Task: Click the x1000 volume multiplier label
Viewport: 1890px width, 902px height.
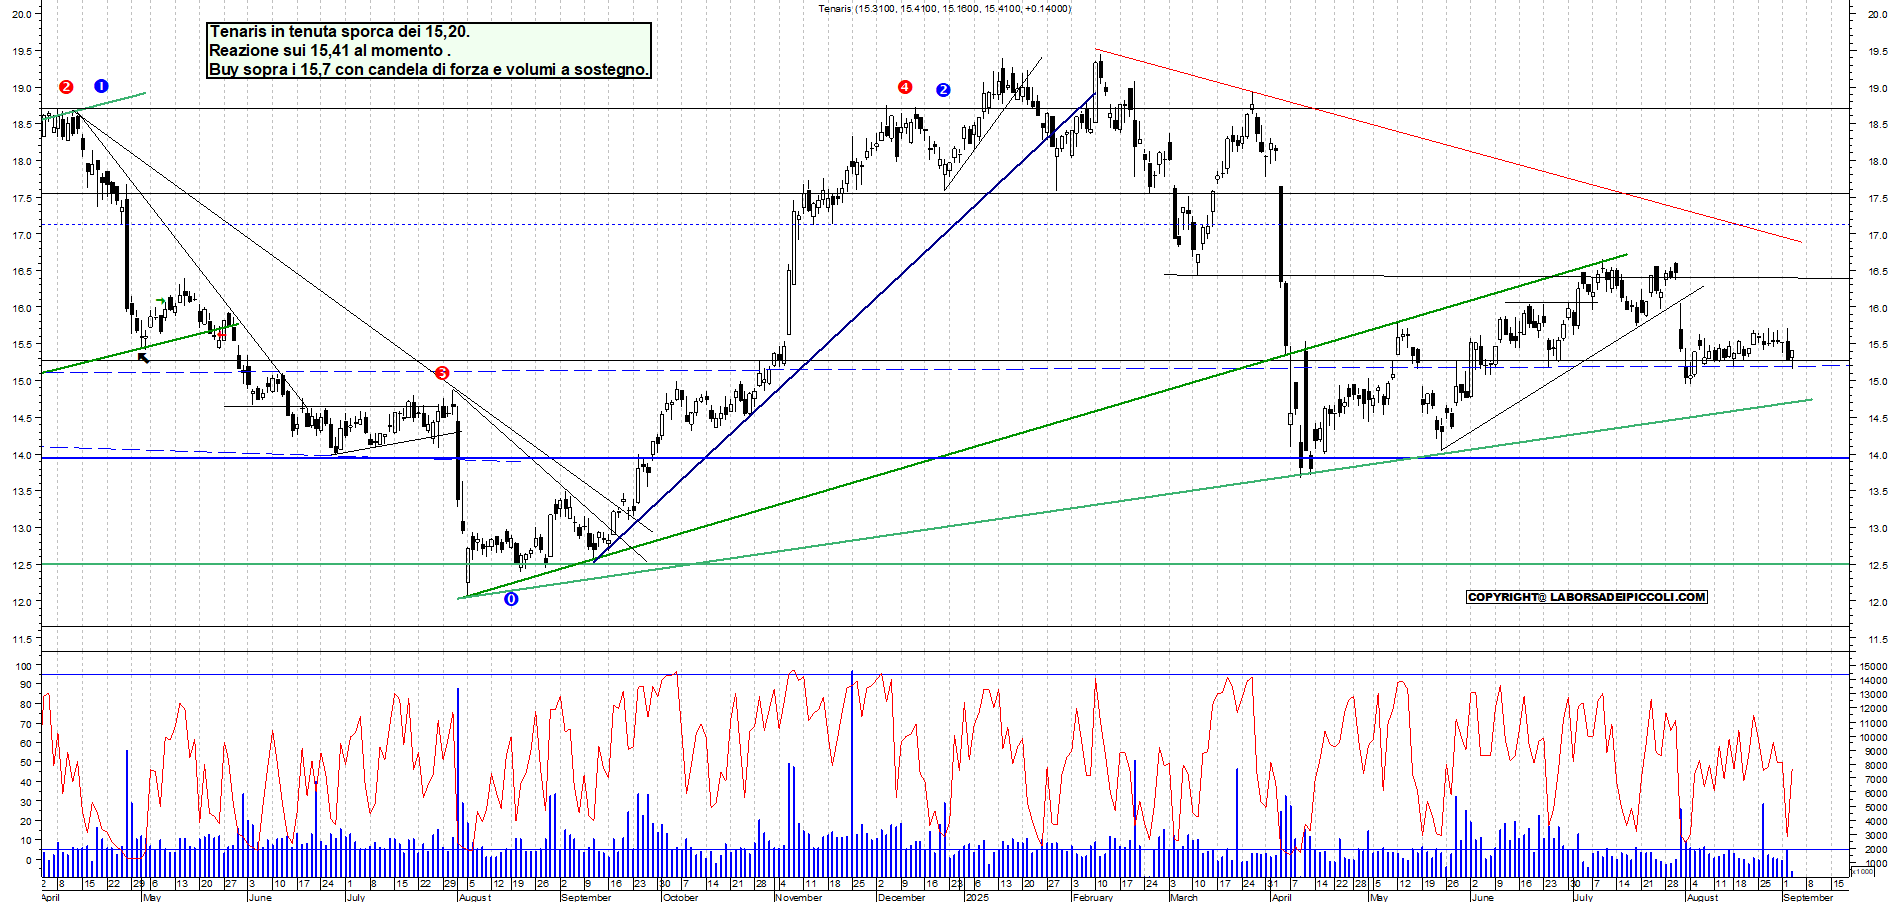Action: [1862, 871]
